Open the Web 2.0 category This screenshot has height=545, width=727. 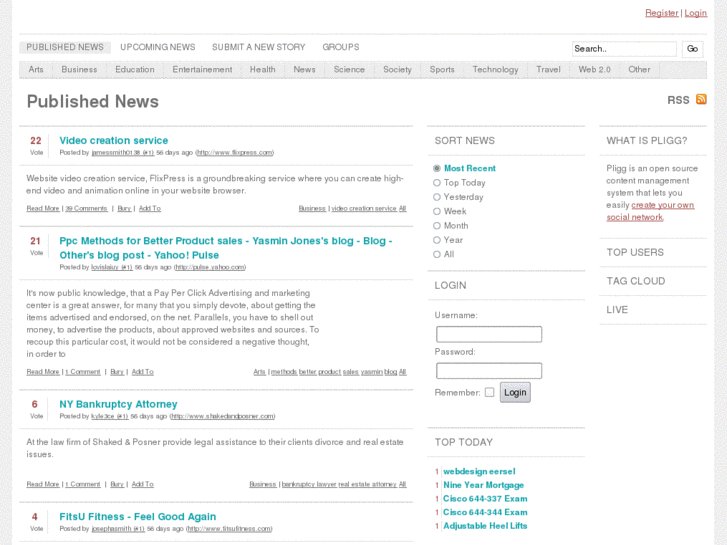594,70
